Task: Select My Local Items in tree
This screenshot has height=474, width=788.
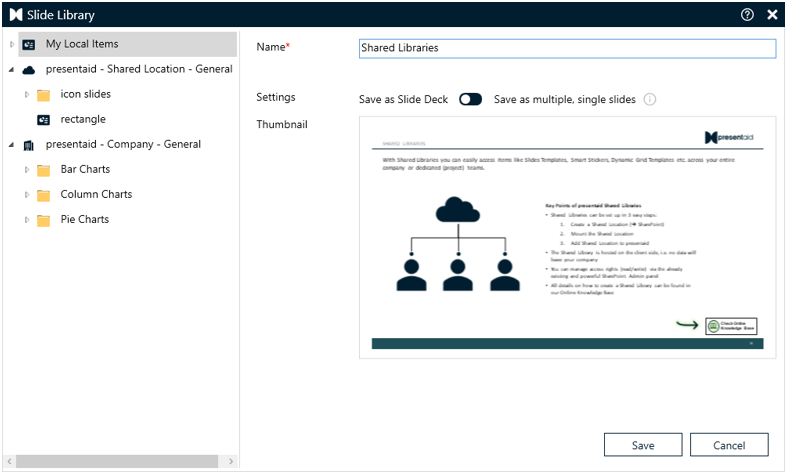Action: (x=128, y=44)
